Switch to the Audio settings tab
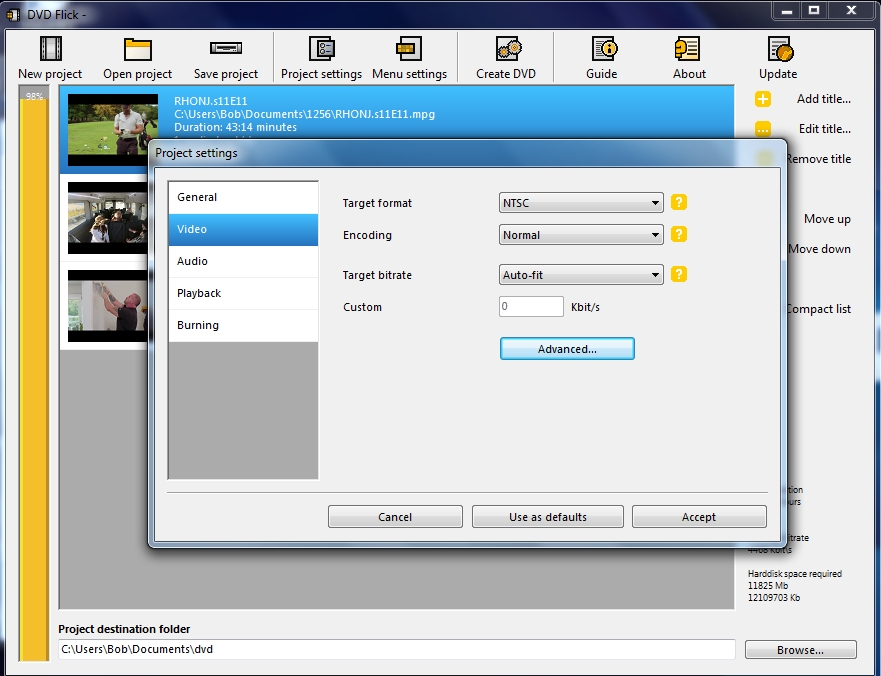 243,261
